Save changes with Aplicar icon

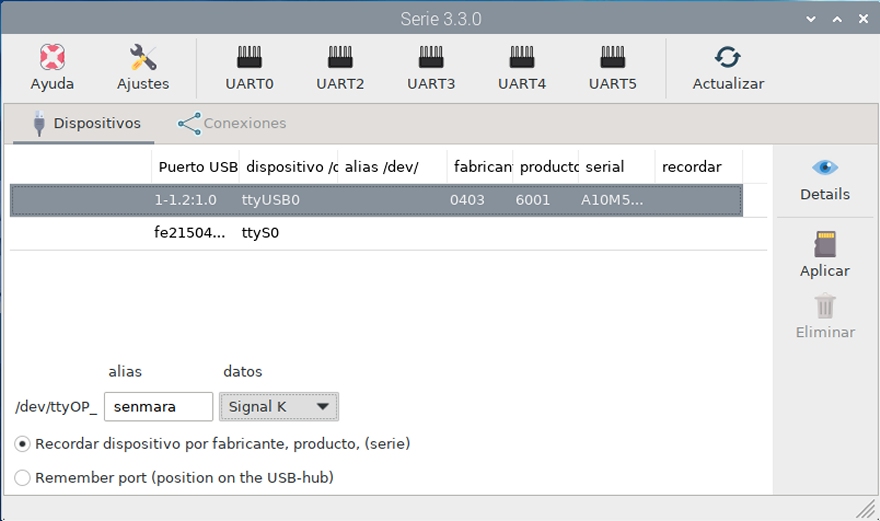[x=825, y=244]
